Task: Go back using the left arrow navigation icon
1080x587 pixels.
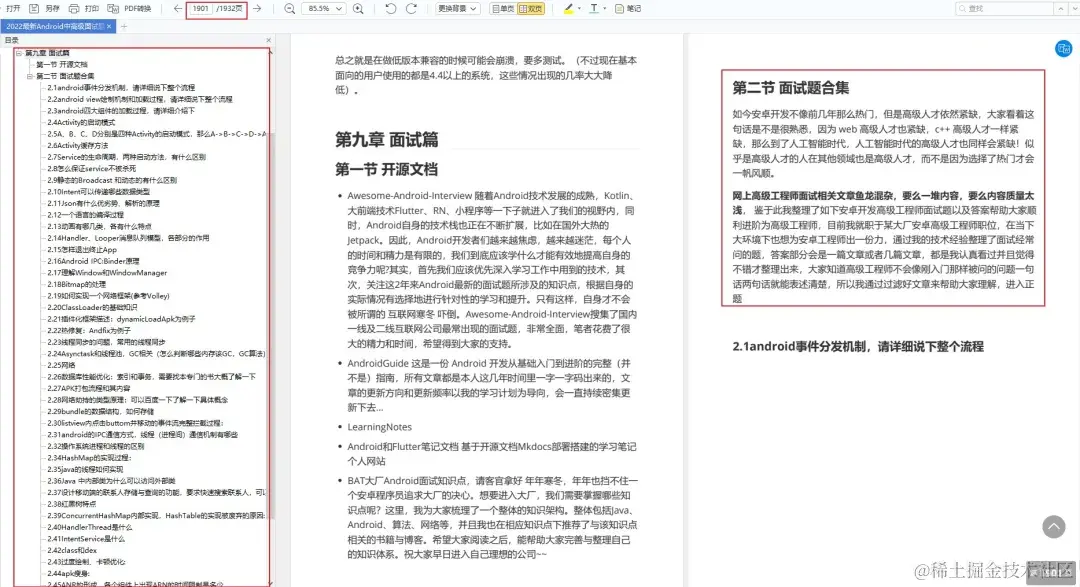Action: click(x=176, y=10)
